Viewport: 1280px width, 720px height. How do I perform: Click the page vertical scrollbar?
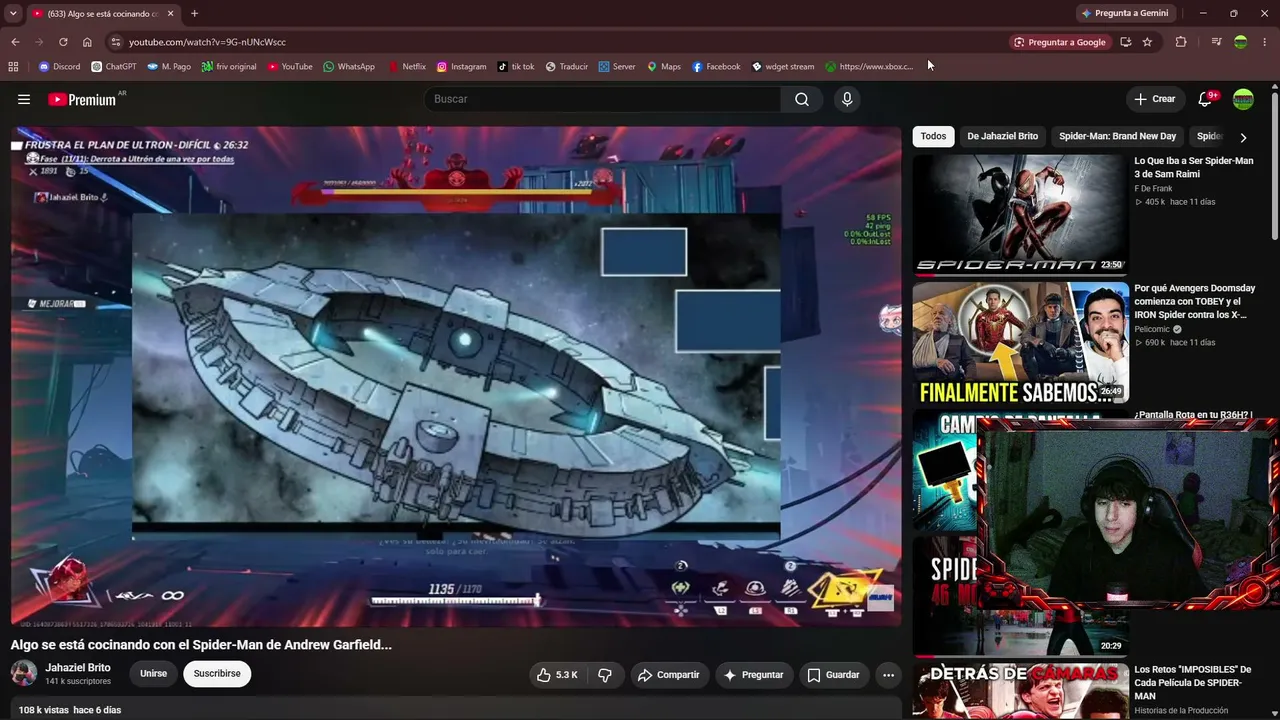1274,165
